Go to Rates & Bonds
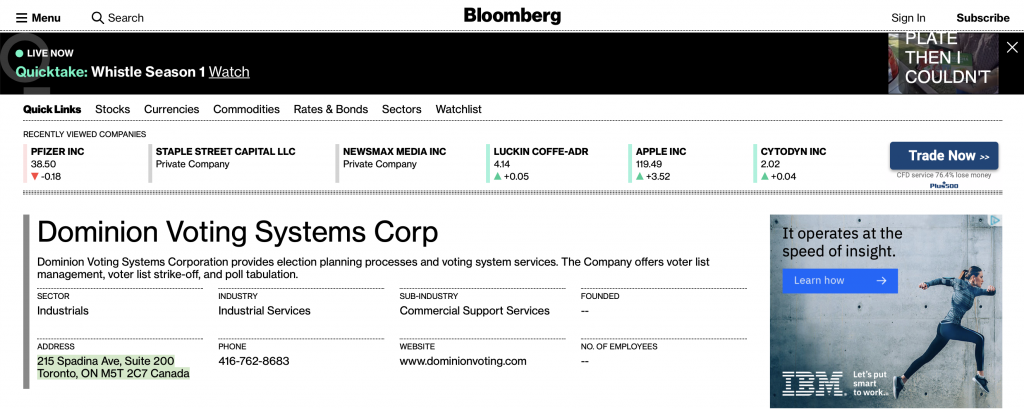This screenshot has height=409, width=1024. click(330, 109)
